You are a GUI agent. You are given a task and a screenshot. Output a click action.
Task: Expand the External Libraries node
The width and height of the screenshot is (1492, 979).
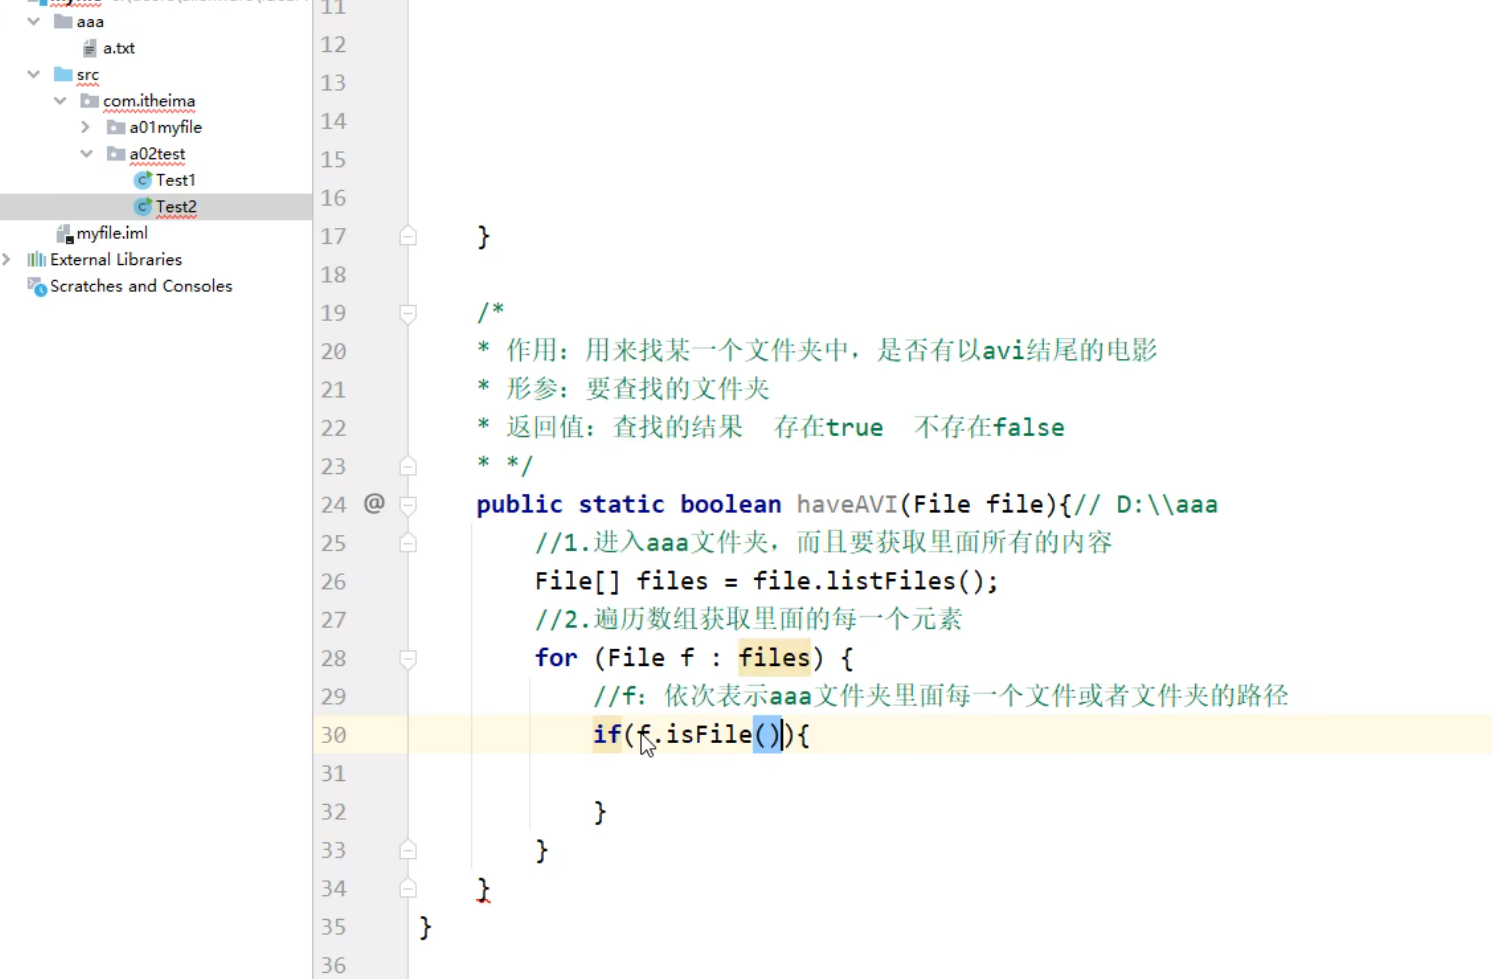(8, 259)
